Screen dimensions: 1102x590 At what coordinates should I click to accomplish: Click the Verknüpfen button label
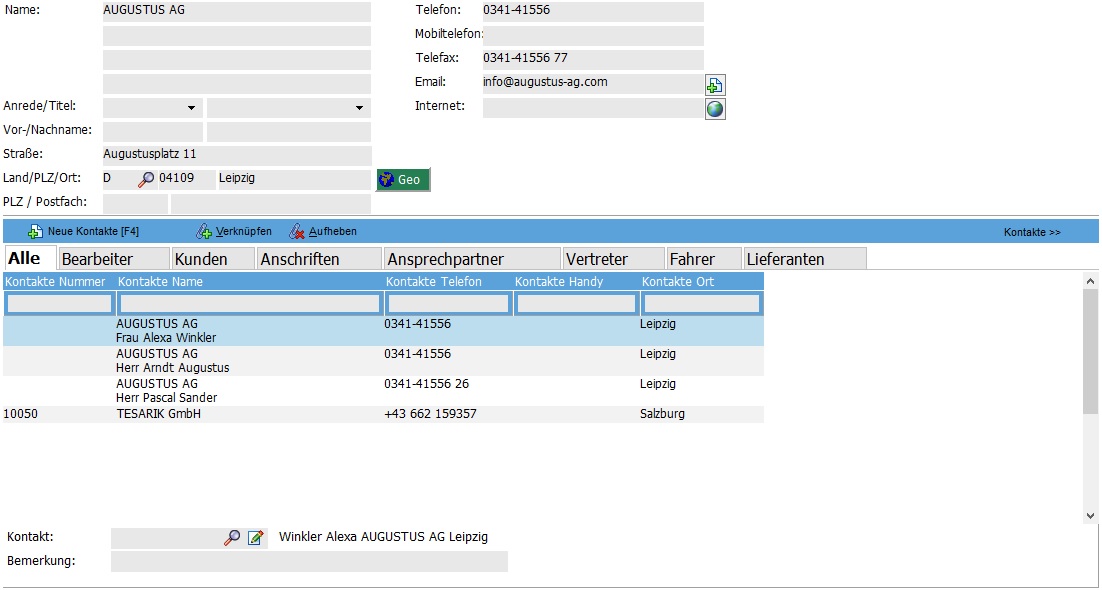(244, 231)
